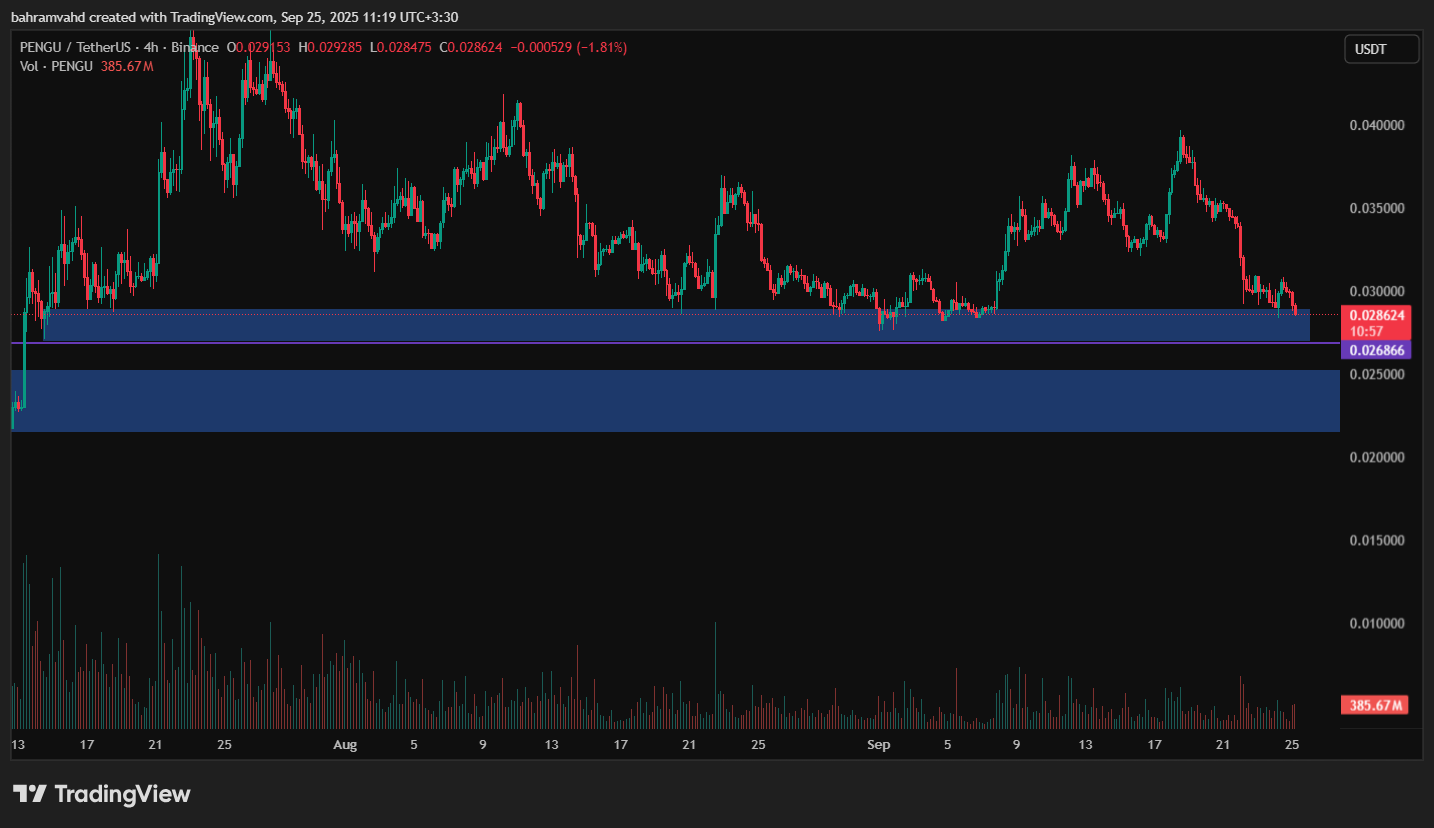
Task: Click the Sep label on time axis
Action: [878, 745]
